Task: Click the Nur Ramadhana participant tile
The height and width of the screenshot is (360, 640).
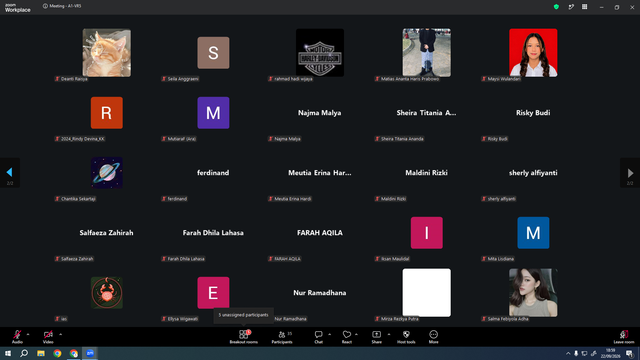Action: tap(320, 293)
